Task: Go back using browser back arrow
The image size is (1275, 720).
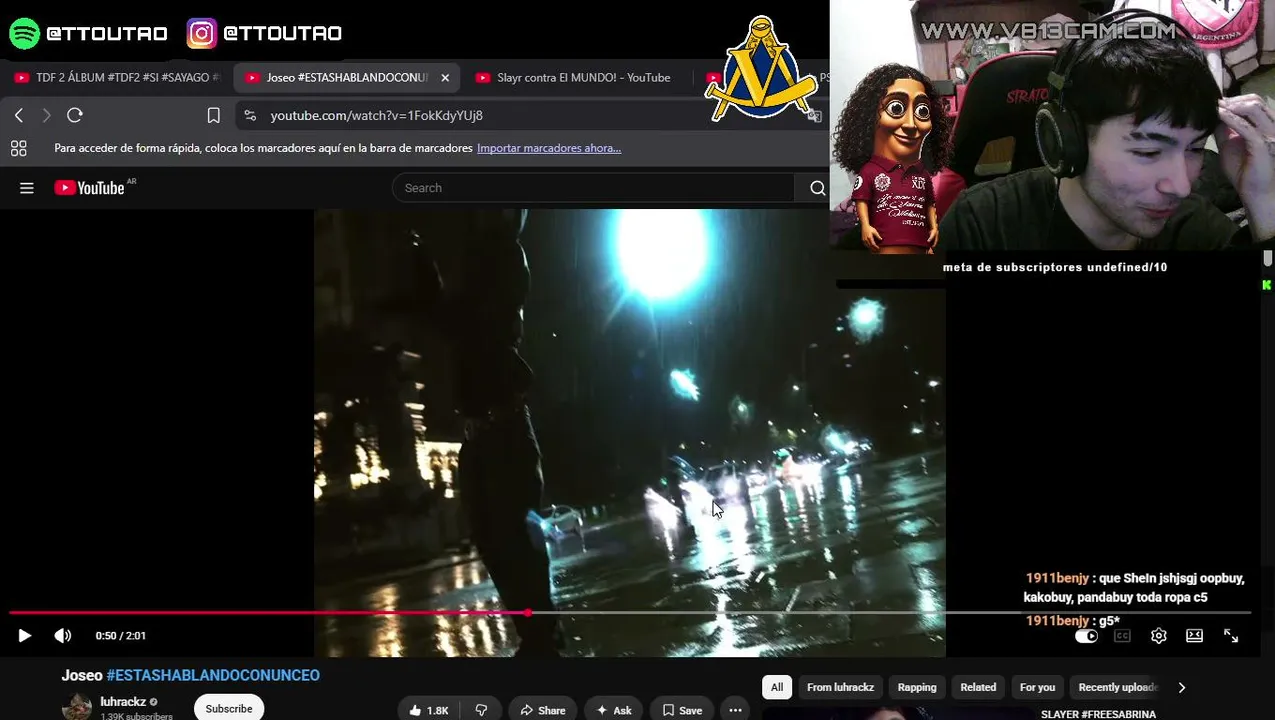Action: pyautogui.click(x=19, y=115)
